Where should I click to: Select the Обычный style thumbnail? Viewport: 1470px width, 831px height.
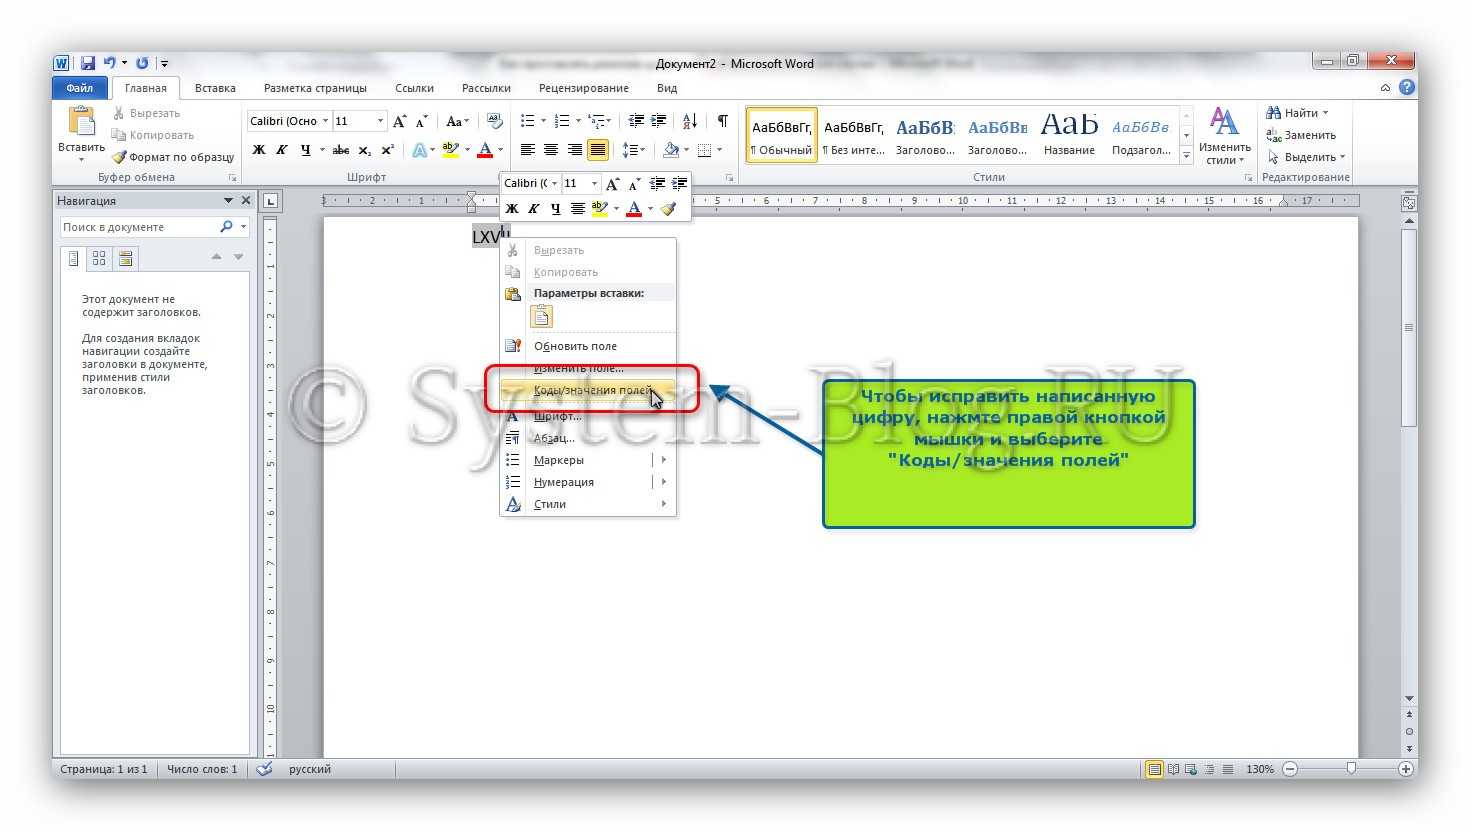click(782, 135)
